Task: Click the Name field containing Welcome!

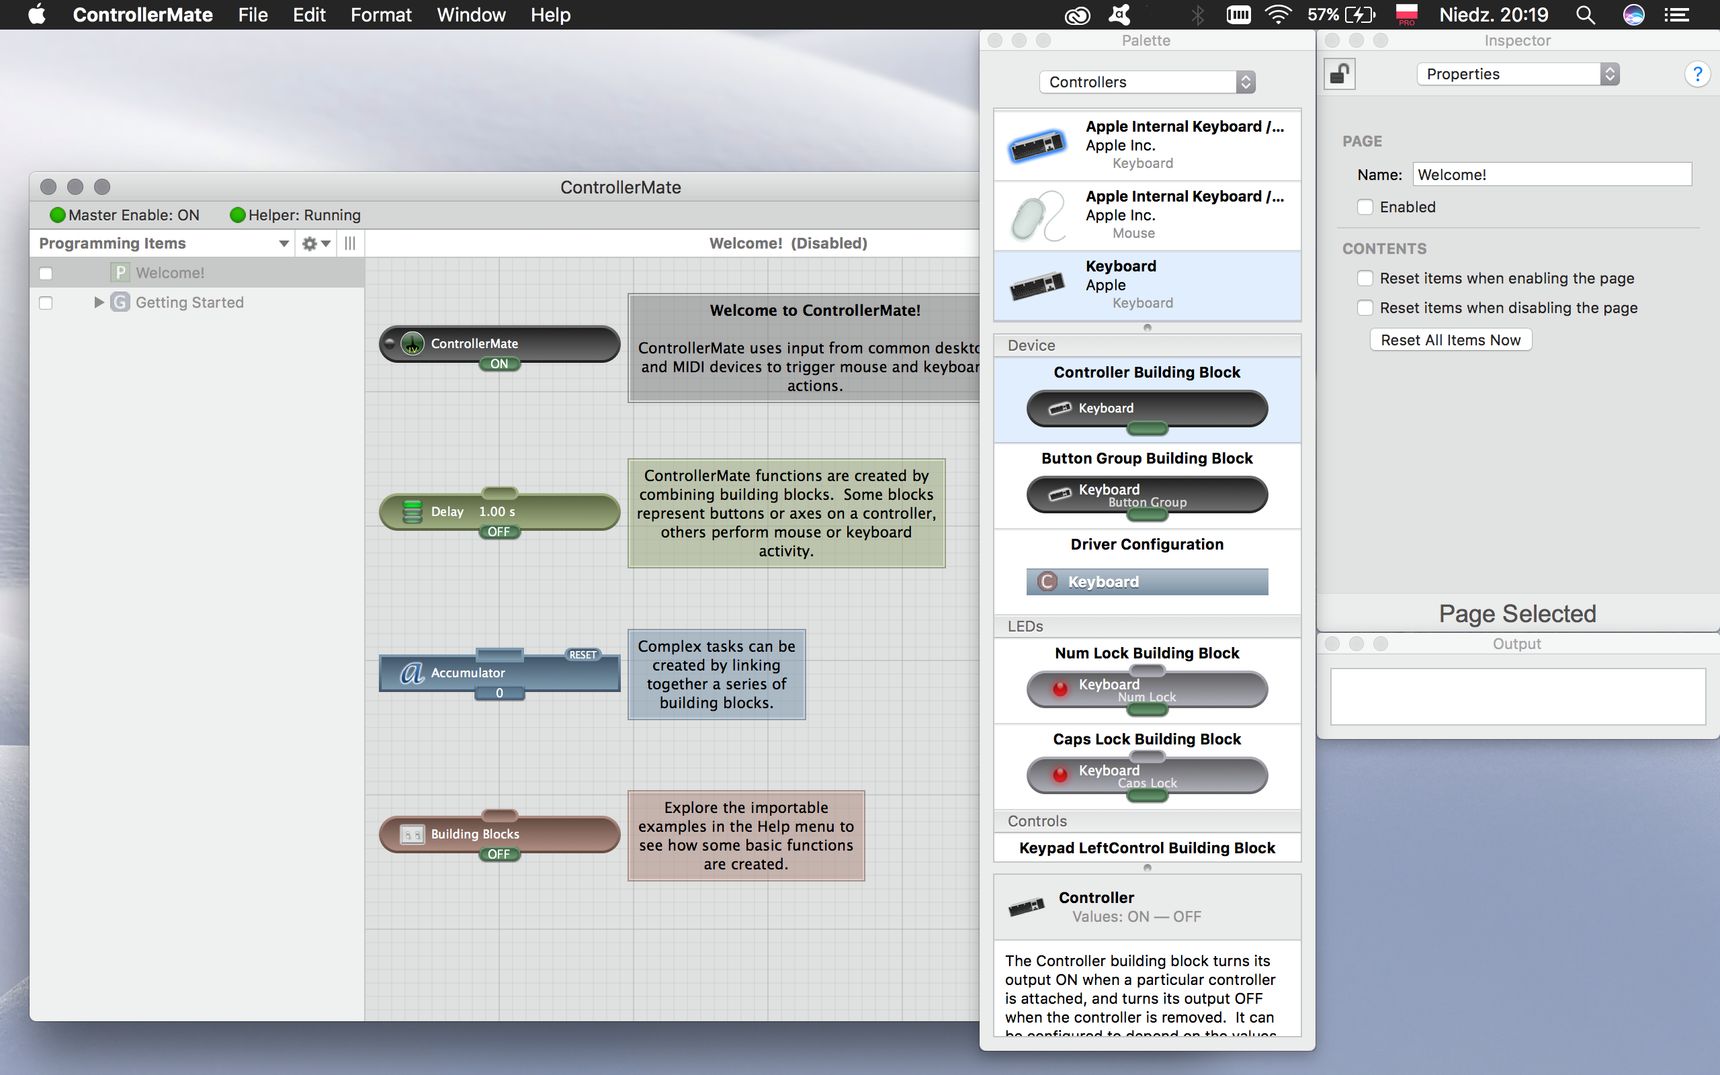Action: coord(1552,175)
